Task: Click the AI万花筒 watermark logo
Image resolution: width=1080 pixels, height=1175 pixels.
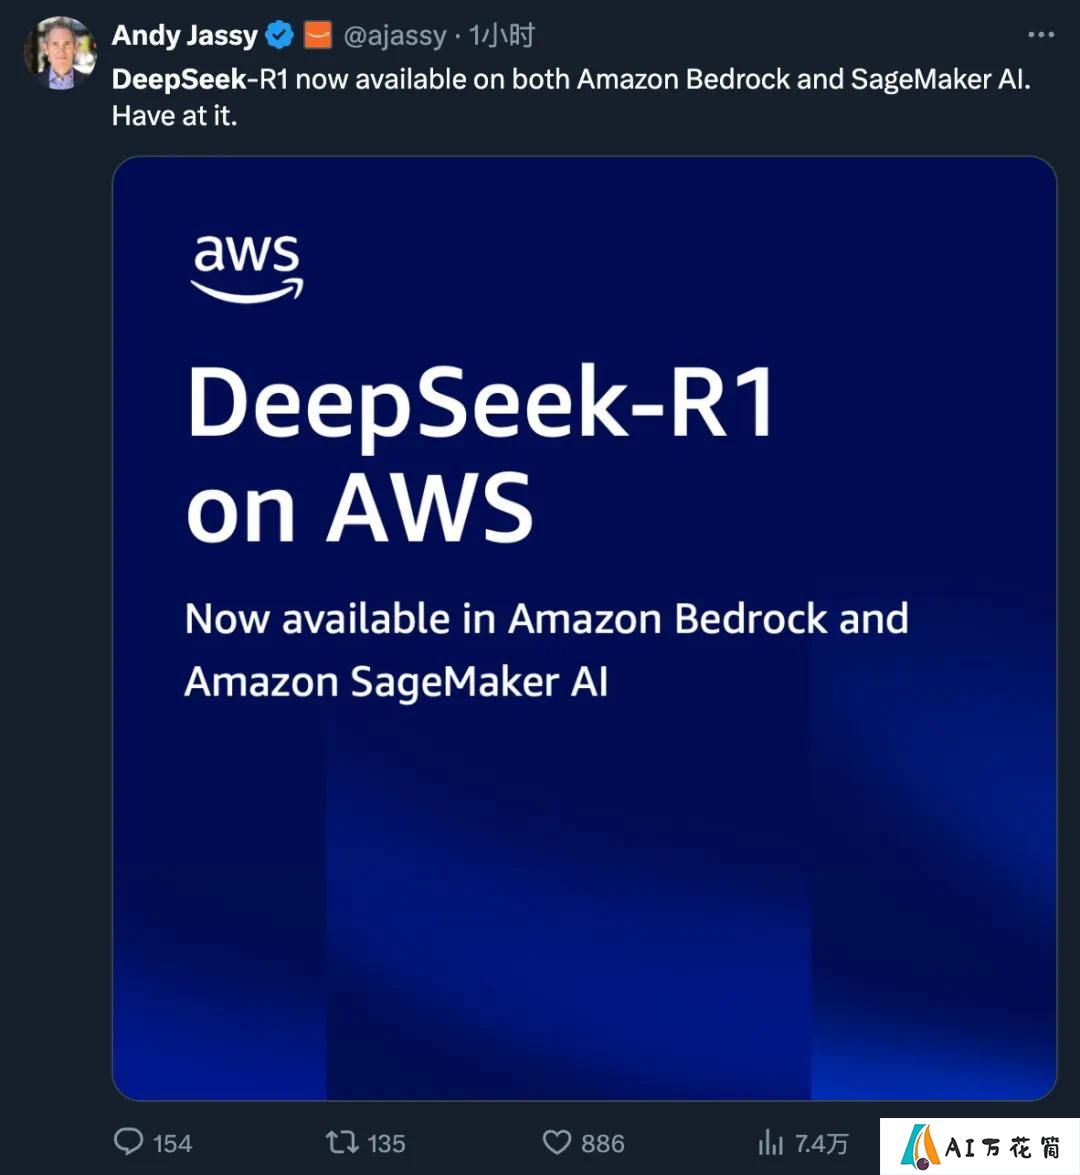Action: [980, 1147]
